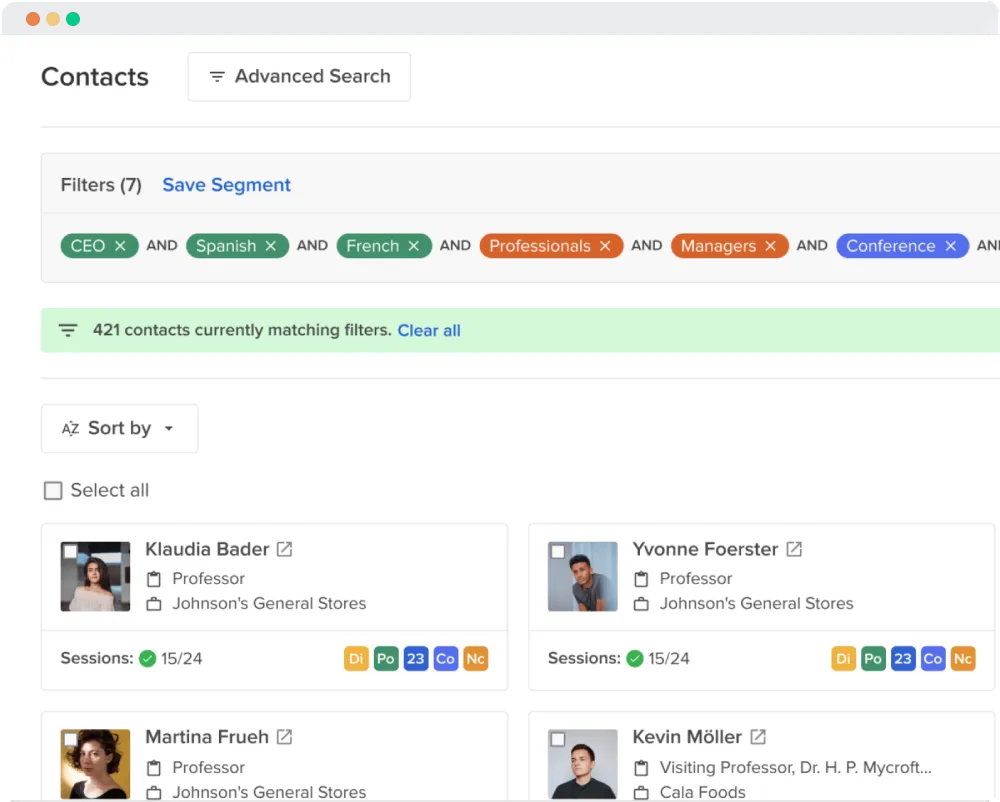The height and width of the screenshot is (802, 1000).
Task: Click the filter icon in the green banner
Action: pyautogui.click(x=68, y=330)
